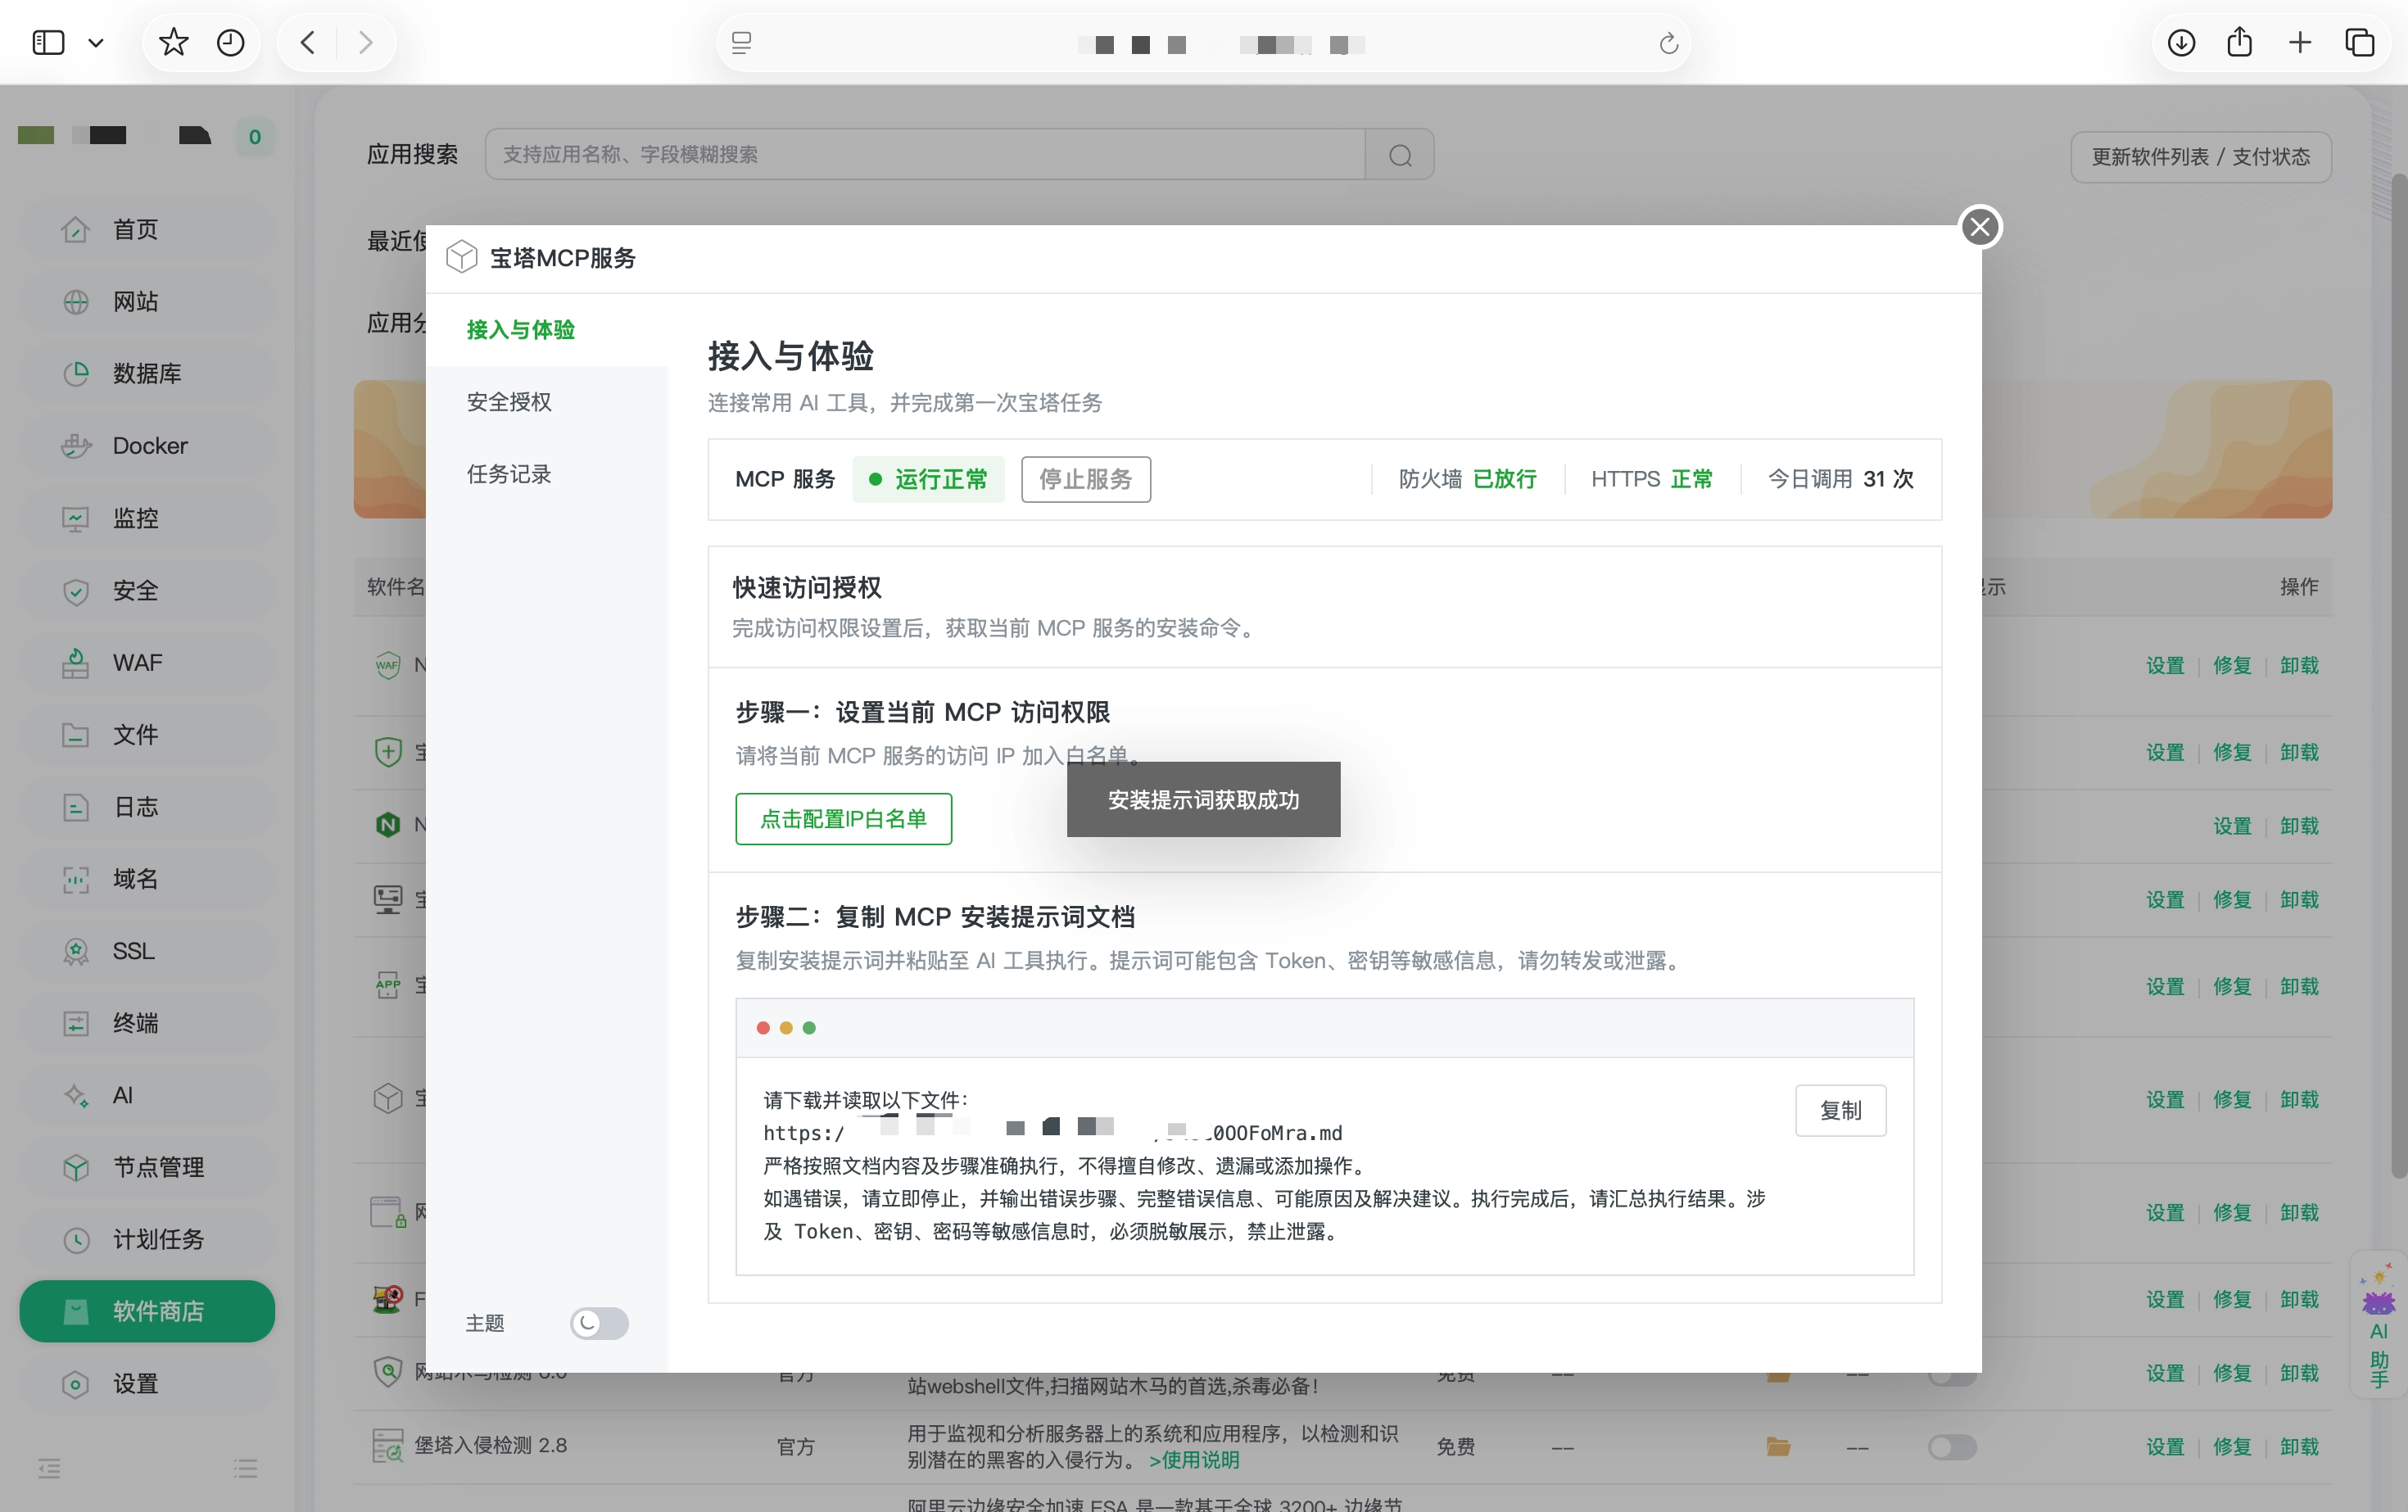Click the 今日调用 31 次 counter
The width and height of the screenshot is (2408, 1512).
[x=1841, y=479]
